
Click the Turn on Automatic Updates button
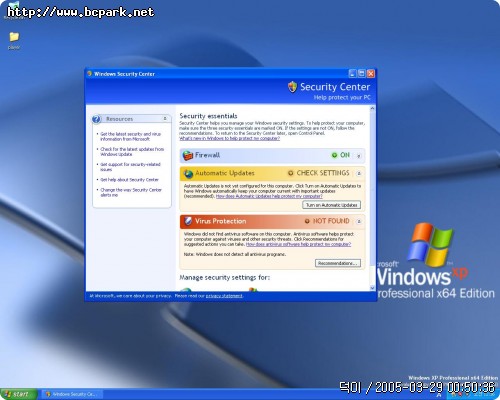332,205
